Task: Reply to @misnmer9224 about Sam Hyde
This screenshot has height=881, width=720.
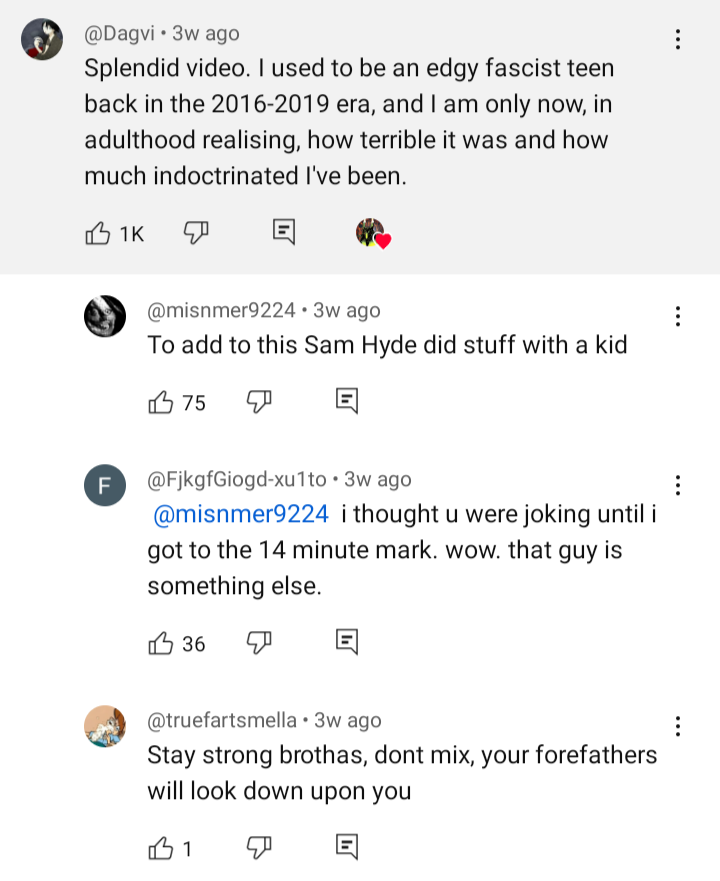Action: (346, 402)
